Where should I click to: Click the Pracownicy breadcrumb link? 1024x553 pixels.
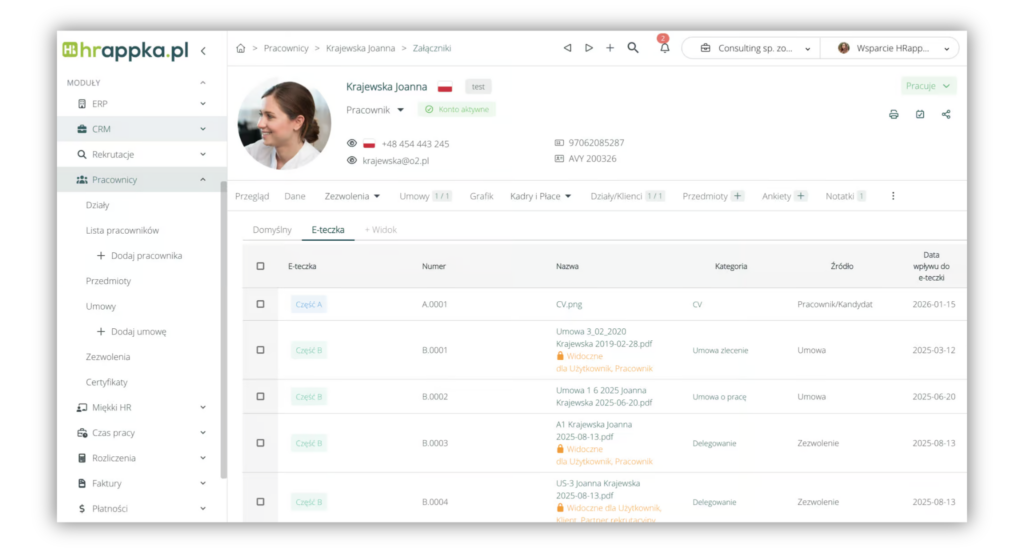(x=286, y=48)
